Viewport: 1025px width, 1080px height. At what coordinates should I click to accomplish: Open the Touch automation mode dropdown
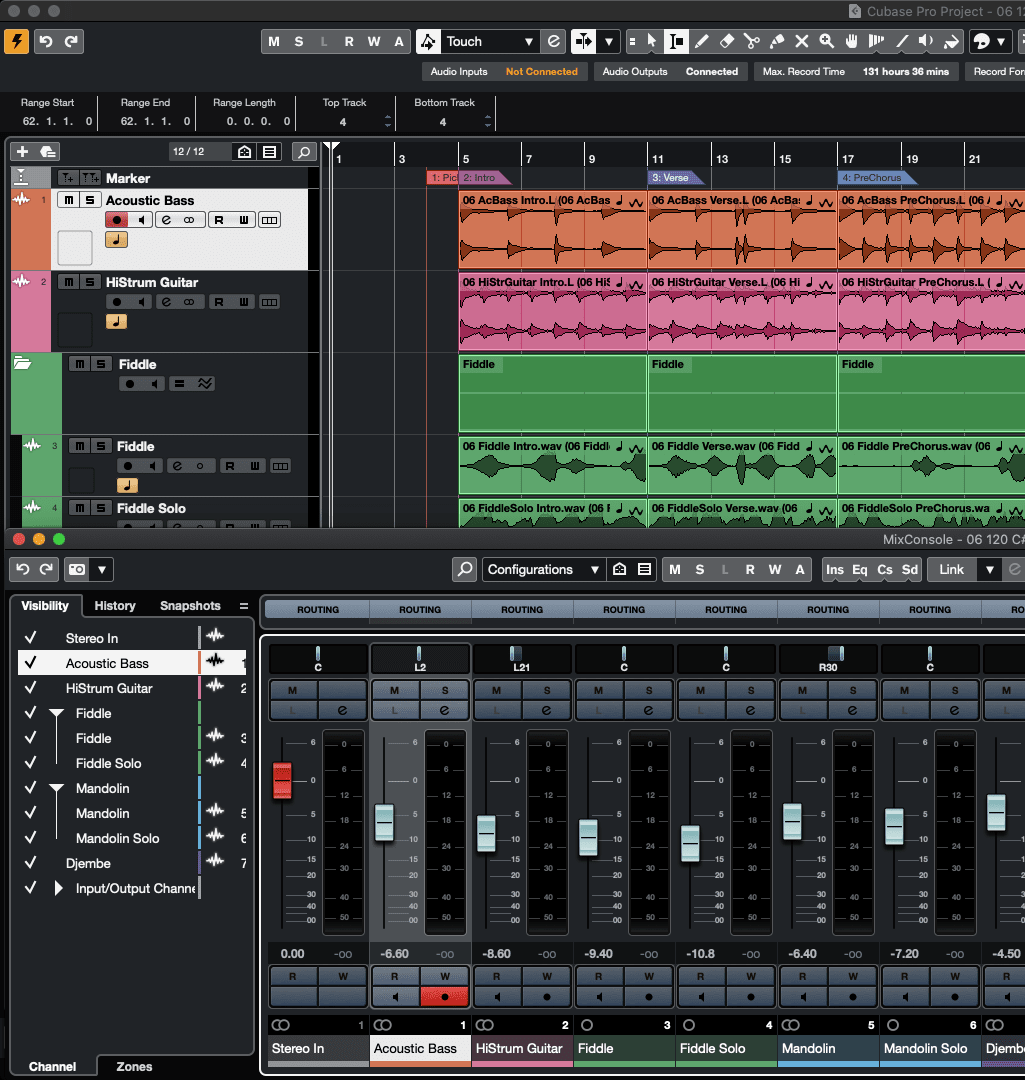490,42
